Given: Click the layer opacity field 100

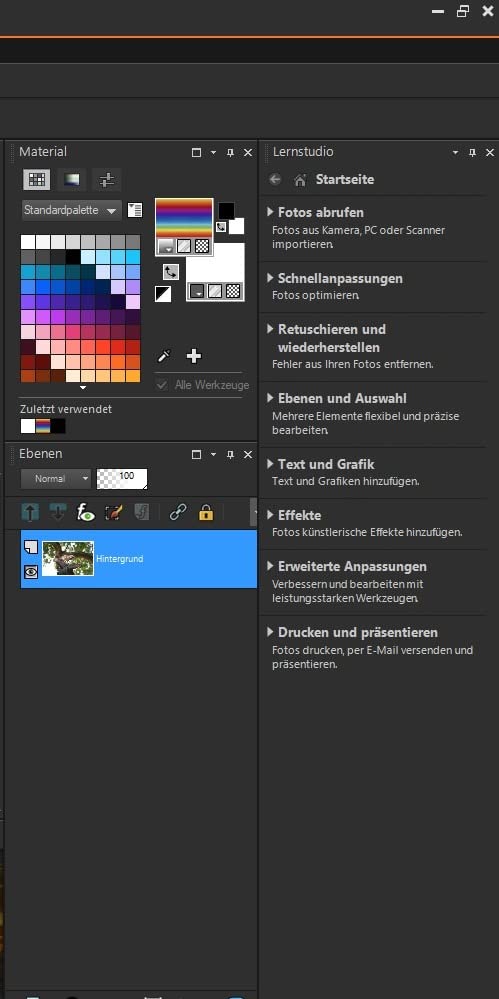Looking at the screenshot, I should [122, 478].
